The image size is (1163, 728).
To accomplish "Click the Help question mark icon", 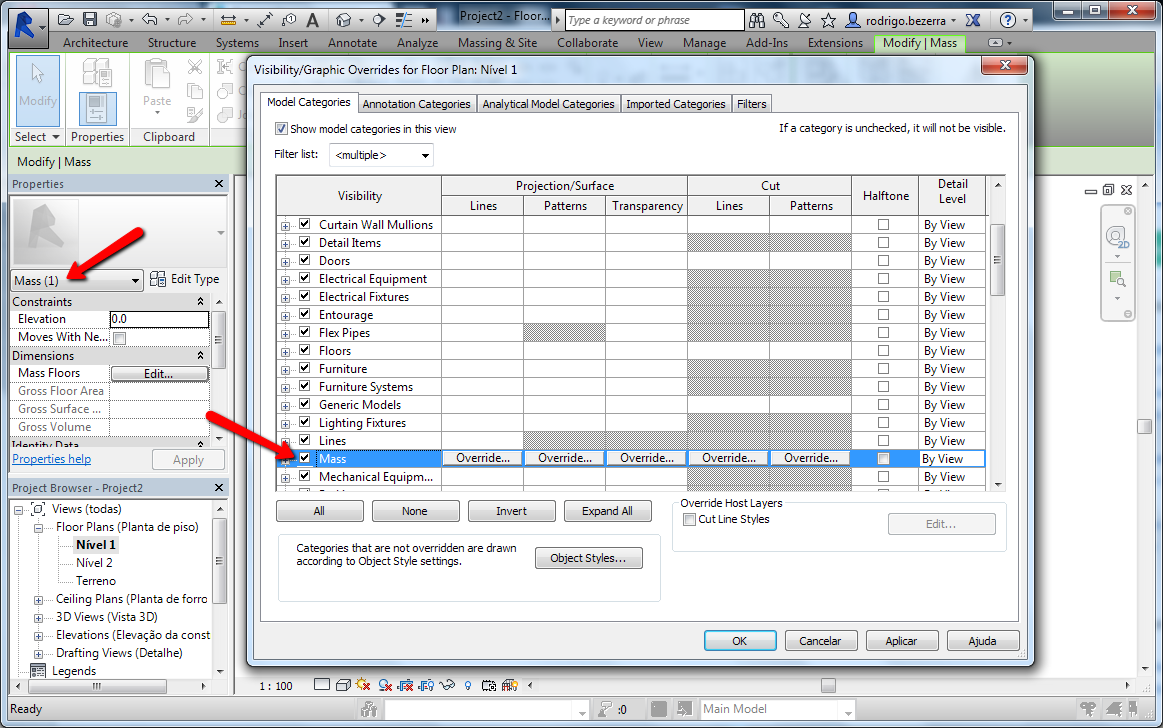I will click(x=1007, y=20).
